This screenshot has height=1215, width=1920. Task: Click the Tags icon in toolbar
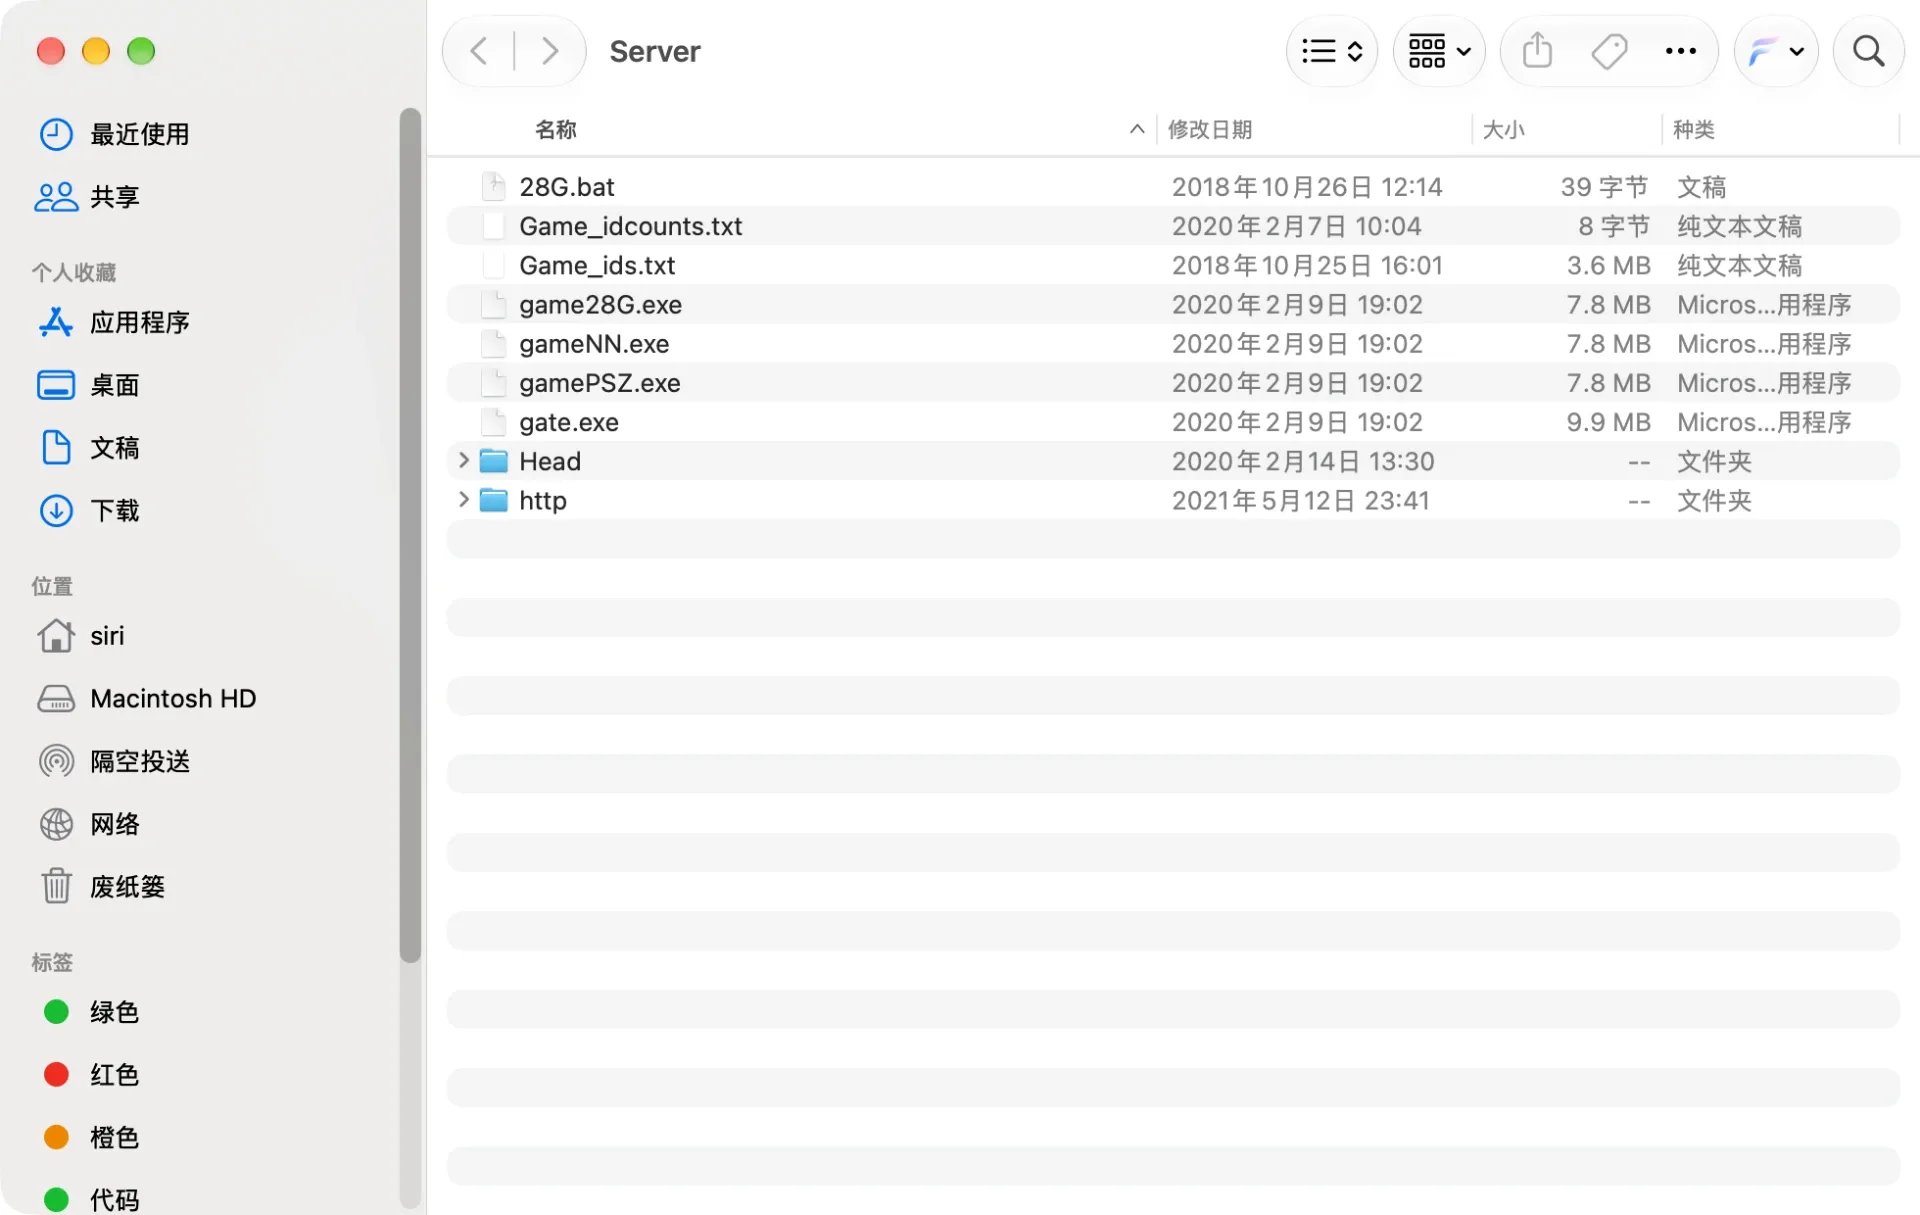1609,51
